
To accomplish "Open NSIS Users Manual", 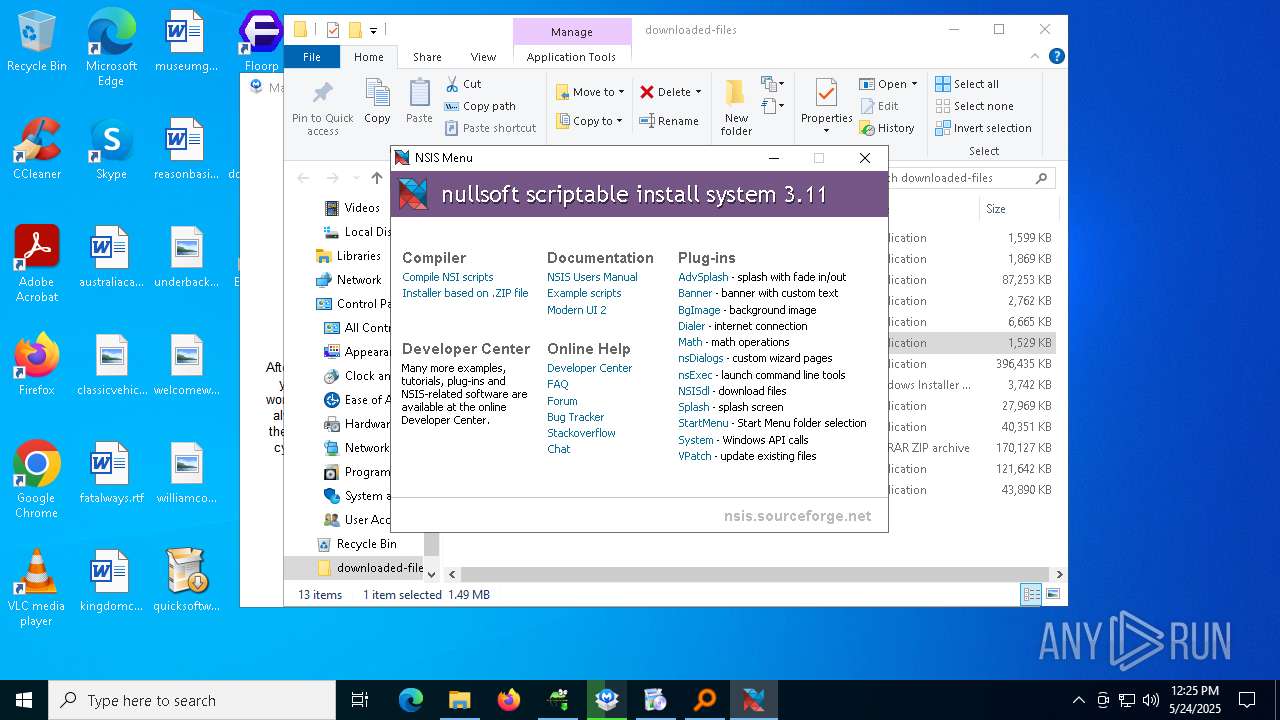I will (x=592, y=277).
